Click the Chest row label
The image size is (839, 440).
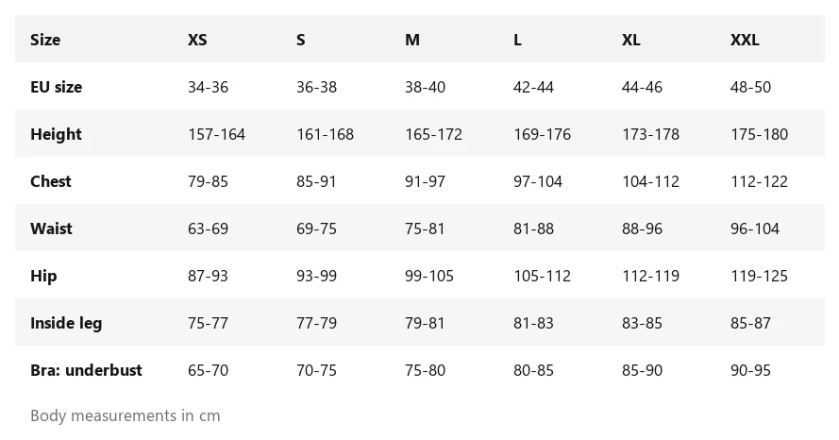[x=51, y=181]
